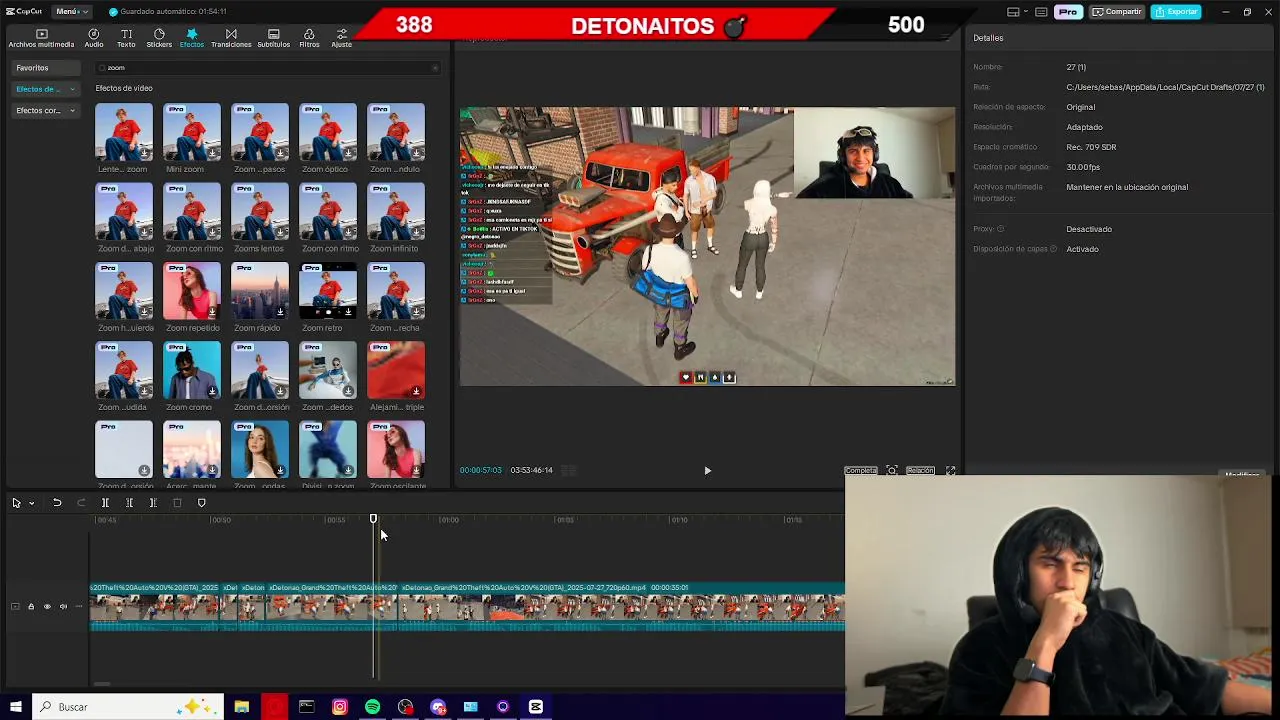
Task: Delete left of playhead
Action: 129,503
